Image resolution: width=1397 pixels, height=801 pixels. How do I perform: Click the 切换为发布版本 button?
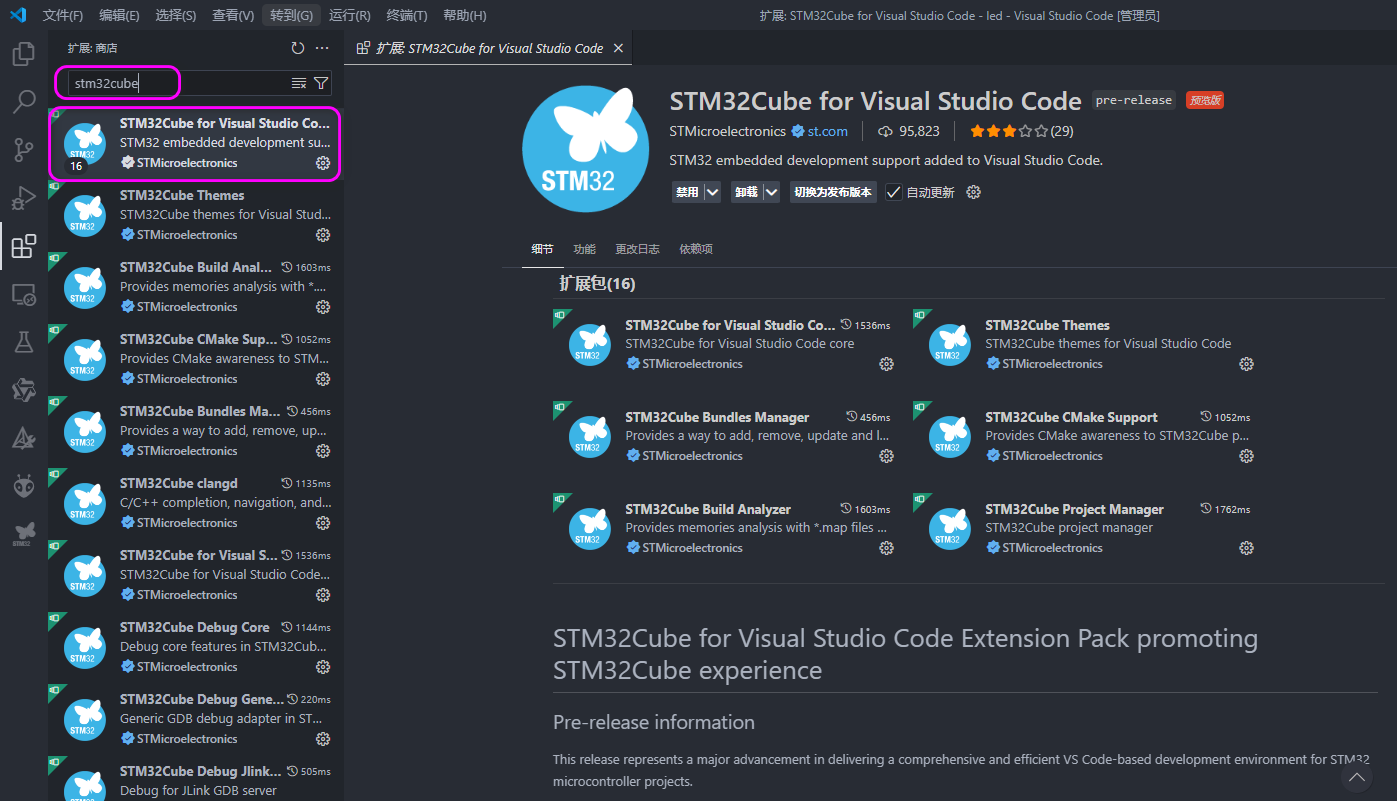coord(833,192)
